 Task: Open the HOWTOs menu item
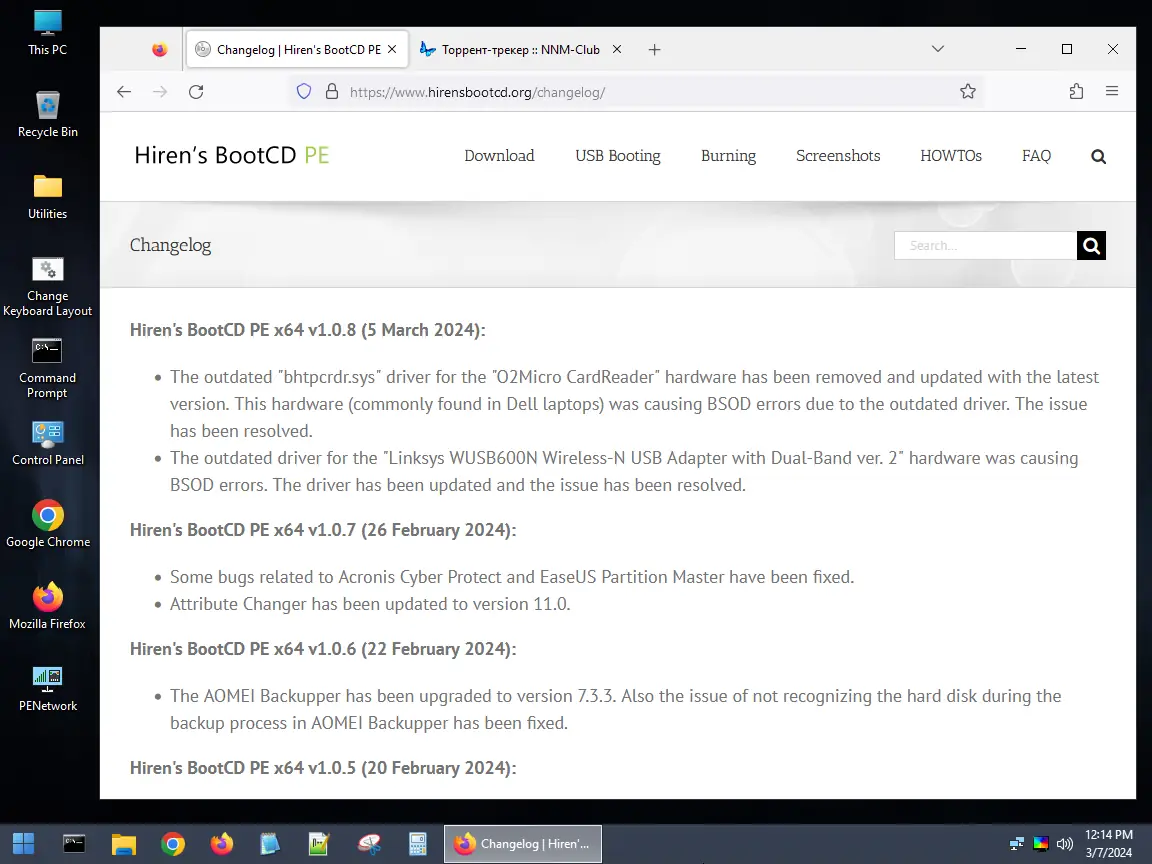[x=951, y=156]
